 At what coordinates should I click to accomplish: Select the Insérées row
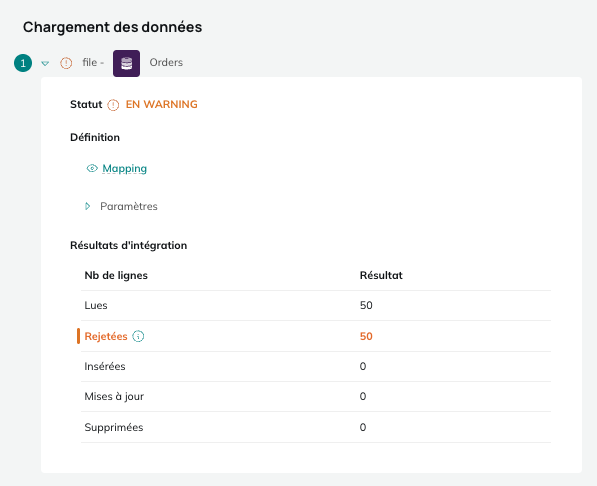(x=316, y=366)
